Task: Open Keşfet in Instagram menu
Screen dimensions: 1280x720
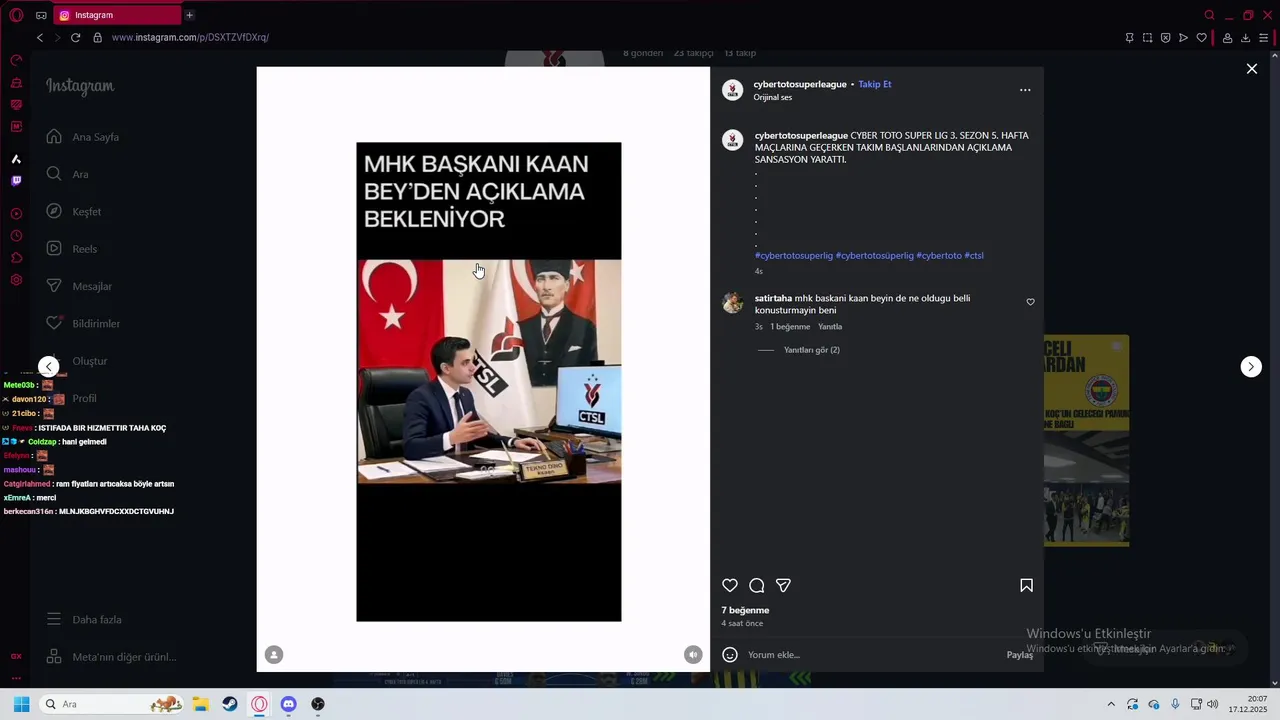Action: (x=74, y=212)
